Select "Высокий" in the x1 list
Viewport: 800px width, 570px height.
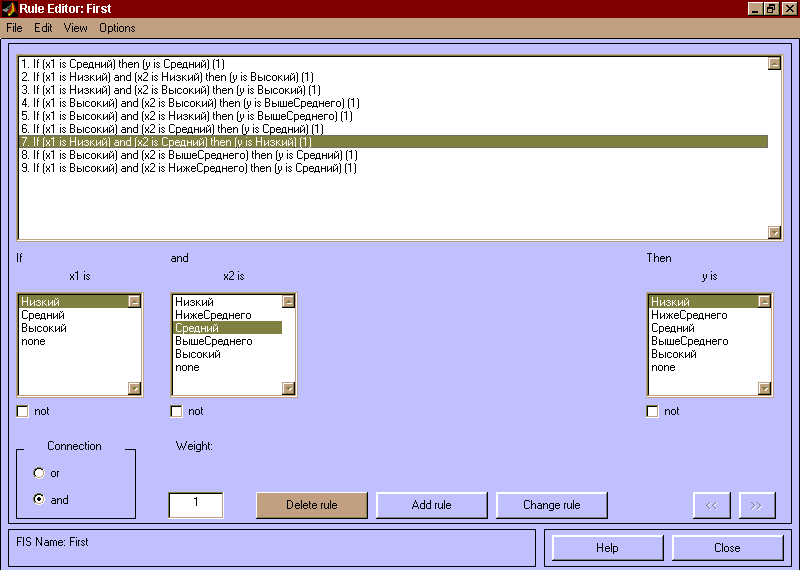tap(44, 328)
